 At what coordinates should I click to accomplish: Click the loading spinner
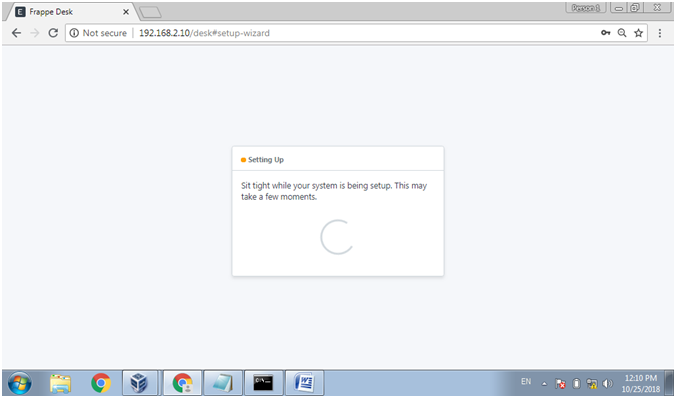(337, 237)
